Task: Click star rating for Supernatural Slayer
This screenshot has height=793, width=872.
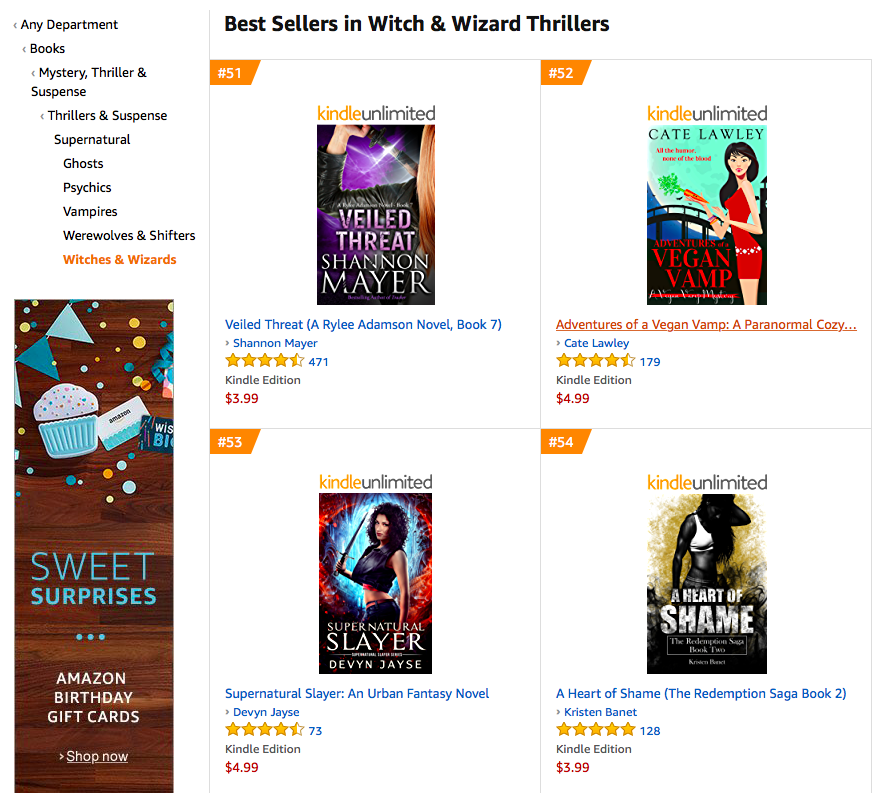Action: (x=265, y=730)
